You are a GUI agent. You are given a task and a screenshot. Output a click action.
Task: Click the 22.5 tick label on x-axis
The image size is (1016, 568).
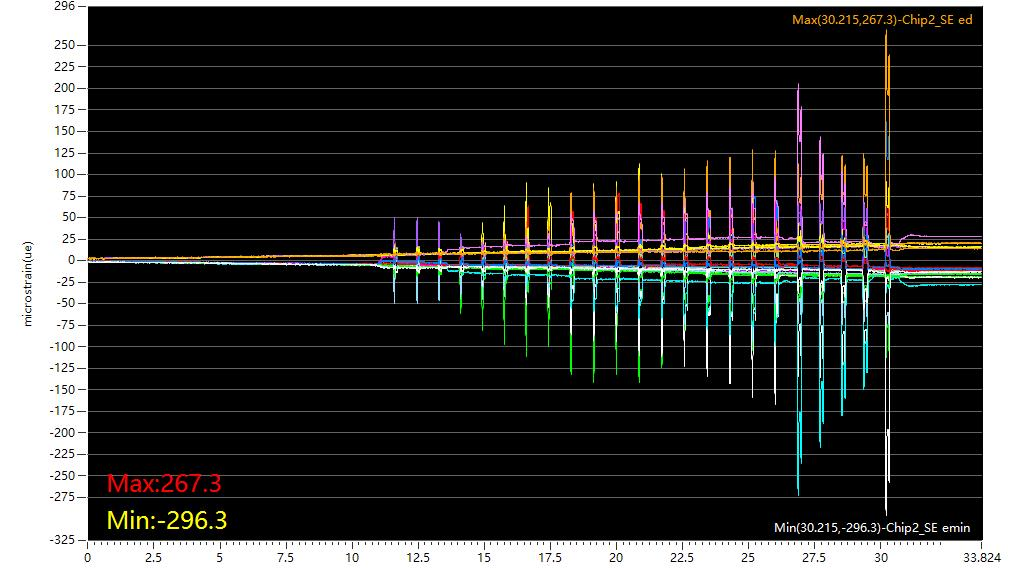click(682, 558)
